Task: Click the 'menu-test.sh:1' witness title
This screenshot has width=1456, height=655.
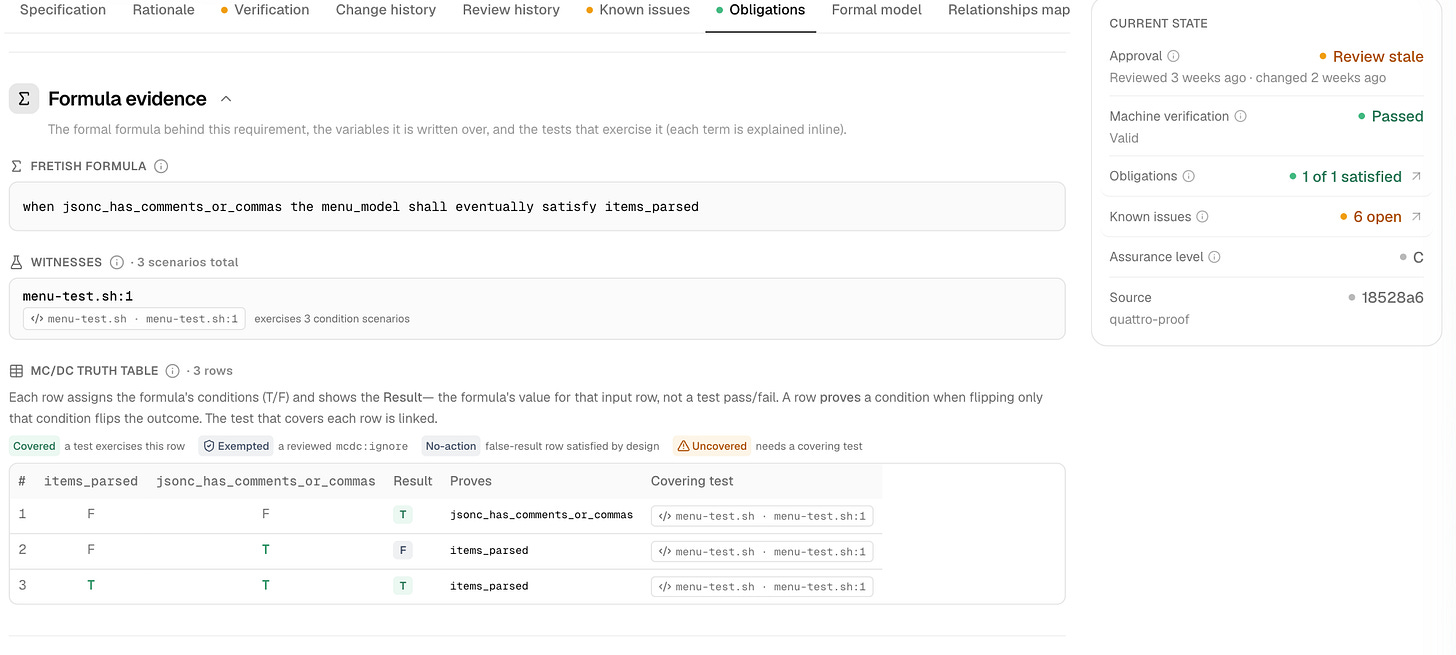Action: click(78, 296)
